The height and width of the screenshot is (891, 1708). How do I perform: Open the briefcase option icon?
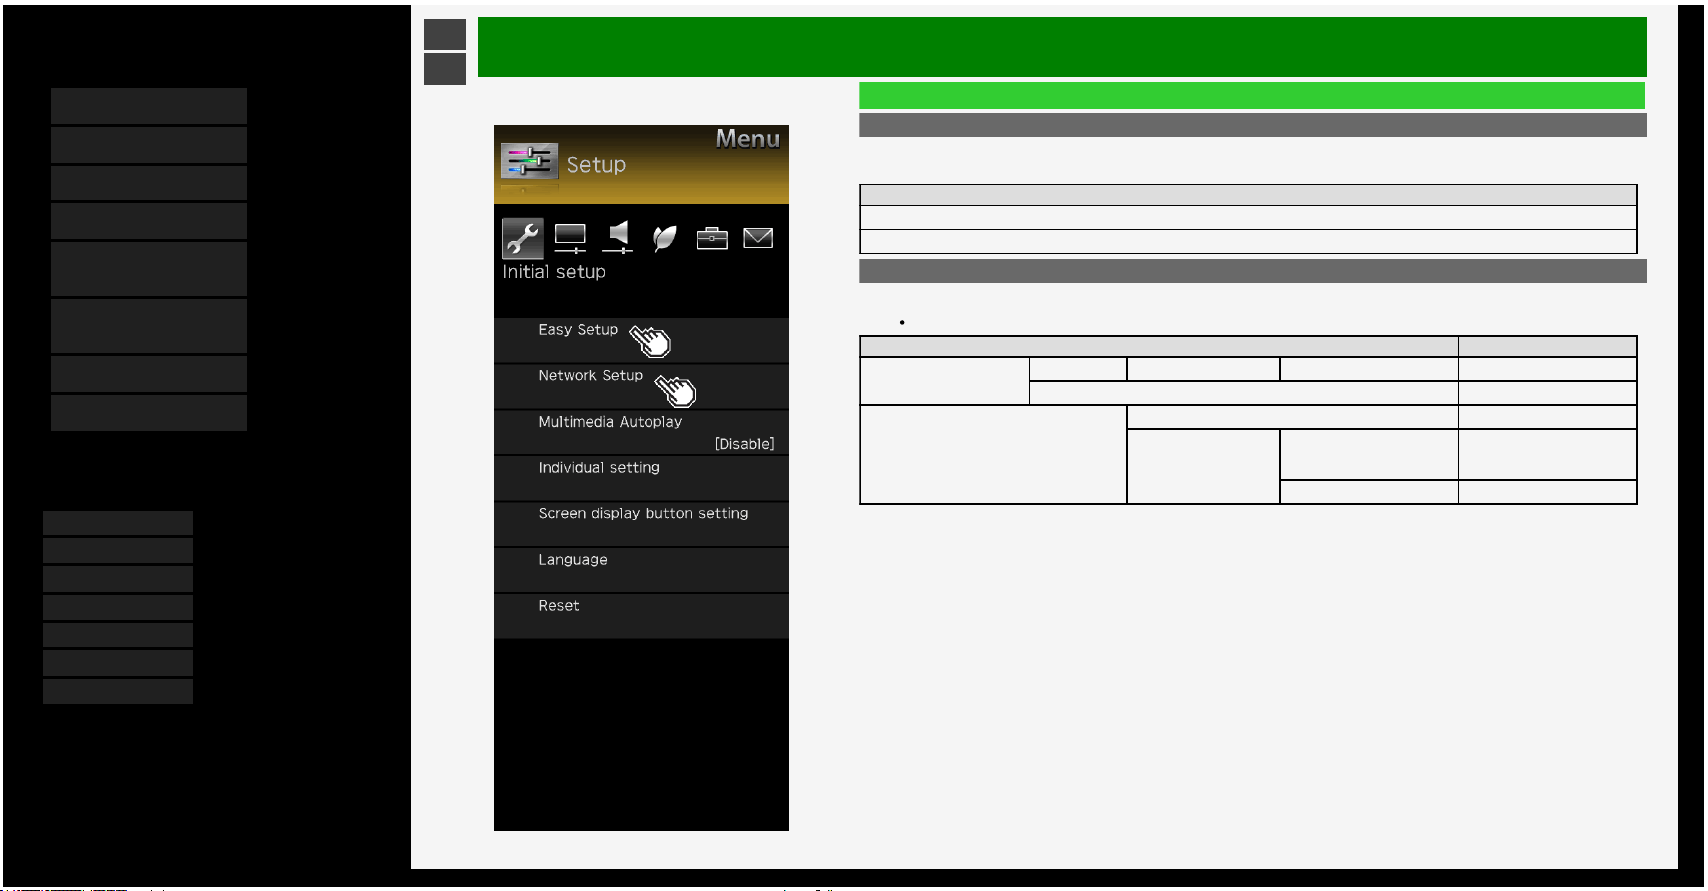[712, 238]
